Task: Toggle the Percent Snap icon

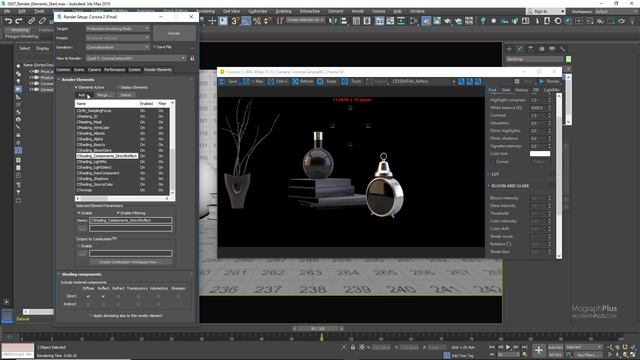Action: click(x=257, y=21)
